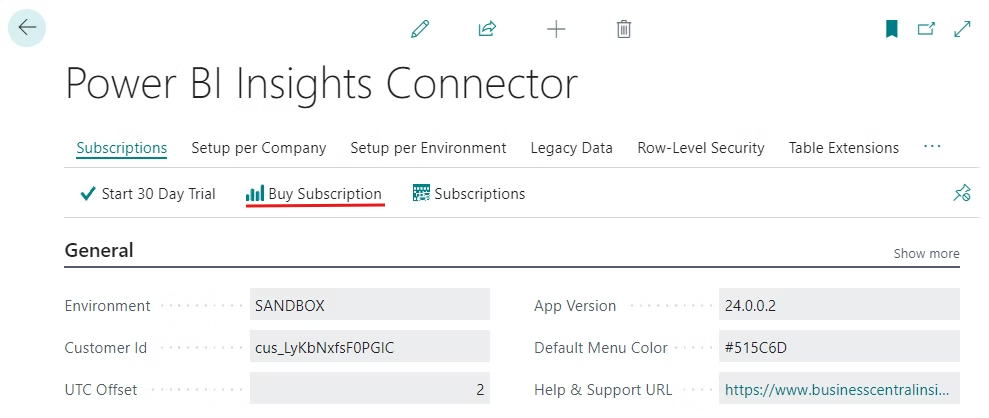This screenshot has height=418, width=989.
Task: Click the expand page arrows icon
Action: coord(963,29)
